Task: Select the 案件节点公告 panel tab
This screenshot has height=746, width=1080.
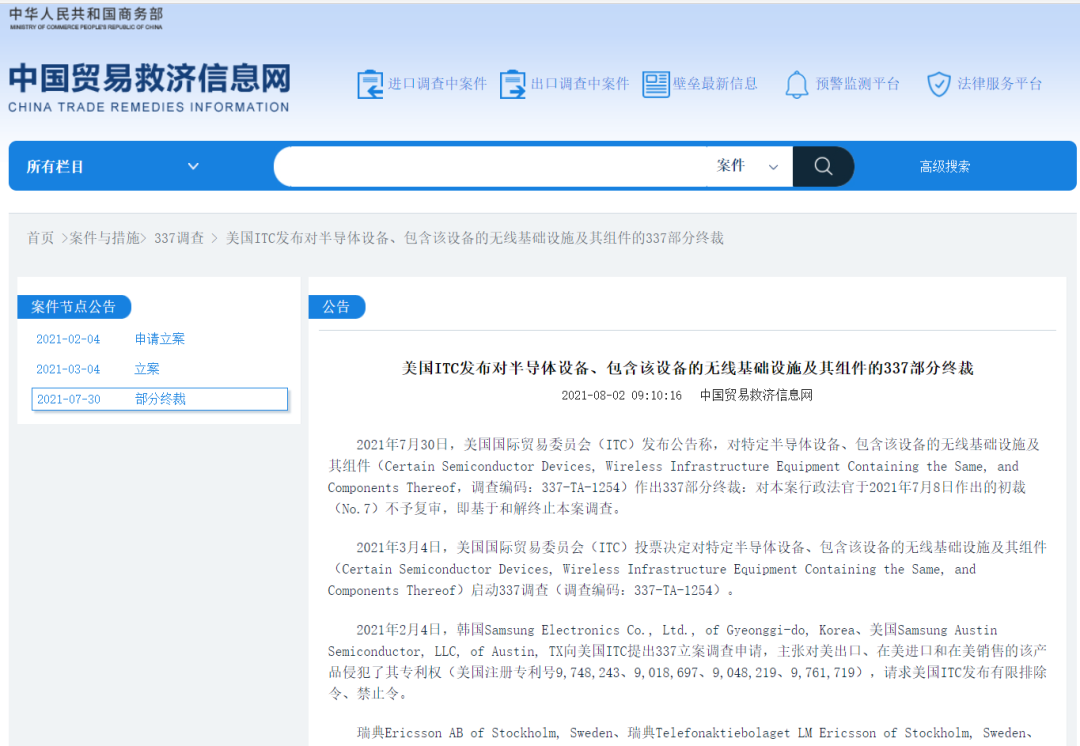Action: click(74, 307)
